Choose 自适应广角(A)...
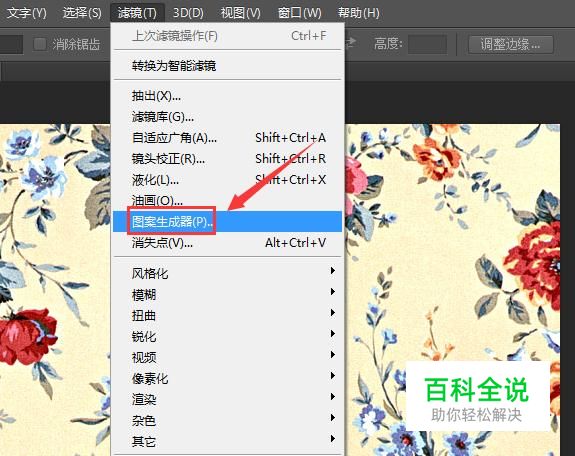Image resolution: width=575 pixels, height=456 pixels. tap(227, 138)
